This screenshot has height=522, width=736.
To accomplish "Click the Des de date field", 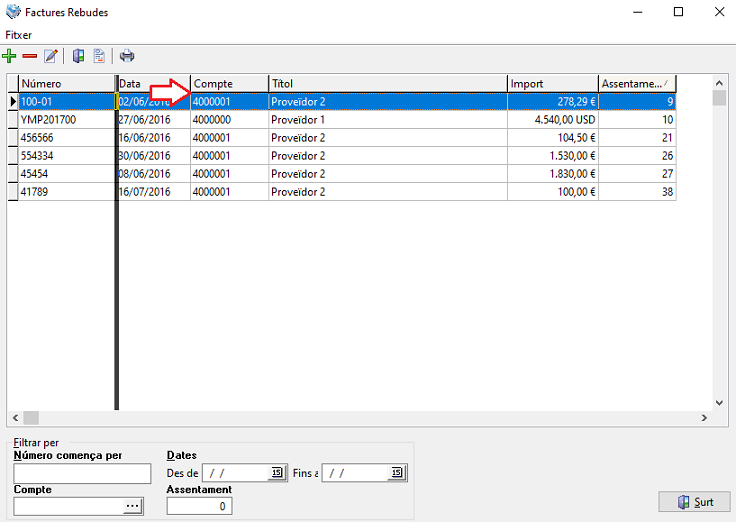I will point(236,473).
